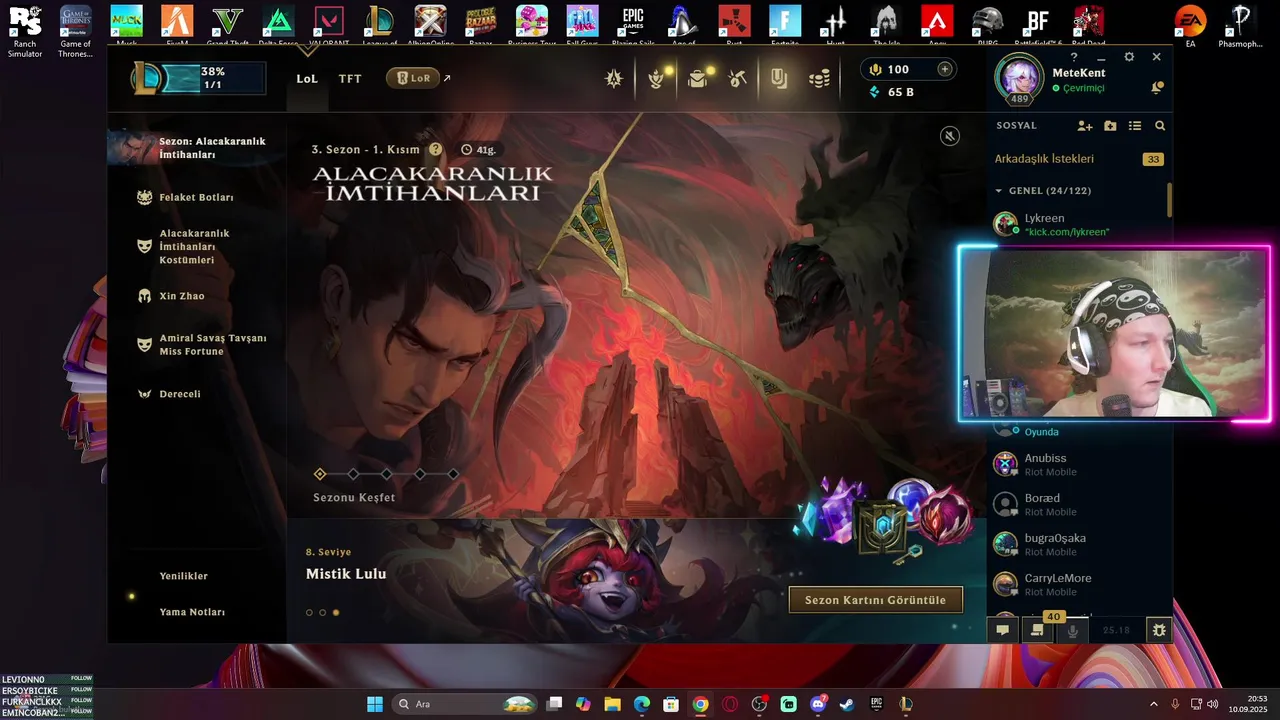Open chat with friend bugra0şaka
This screenshot has width=1280, height=720.
click(x=1077, y=544)
